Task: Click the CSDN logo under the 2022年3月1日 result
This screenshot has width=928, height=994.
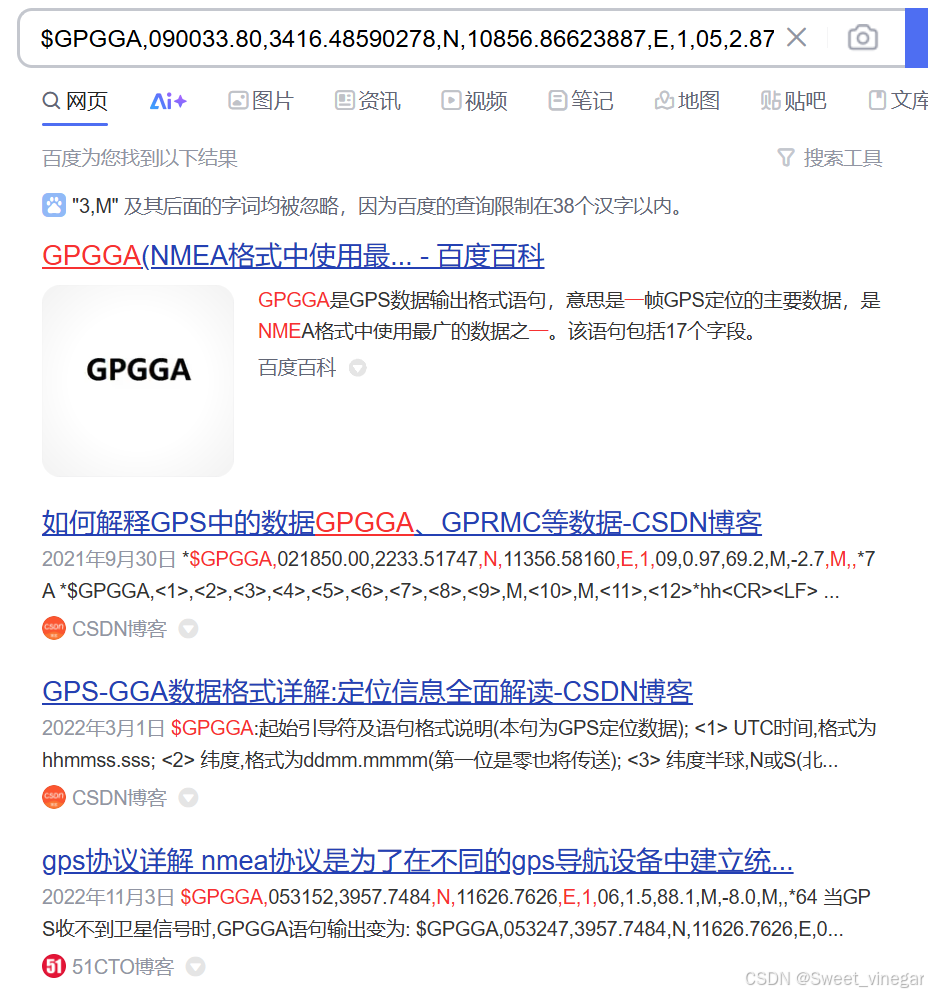Action: 54,797
